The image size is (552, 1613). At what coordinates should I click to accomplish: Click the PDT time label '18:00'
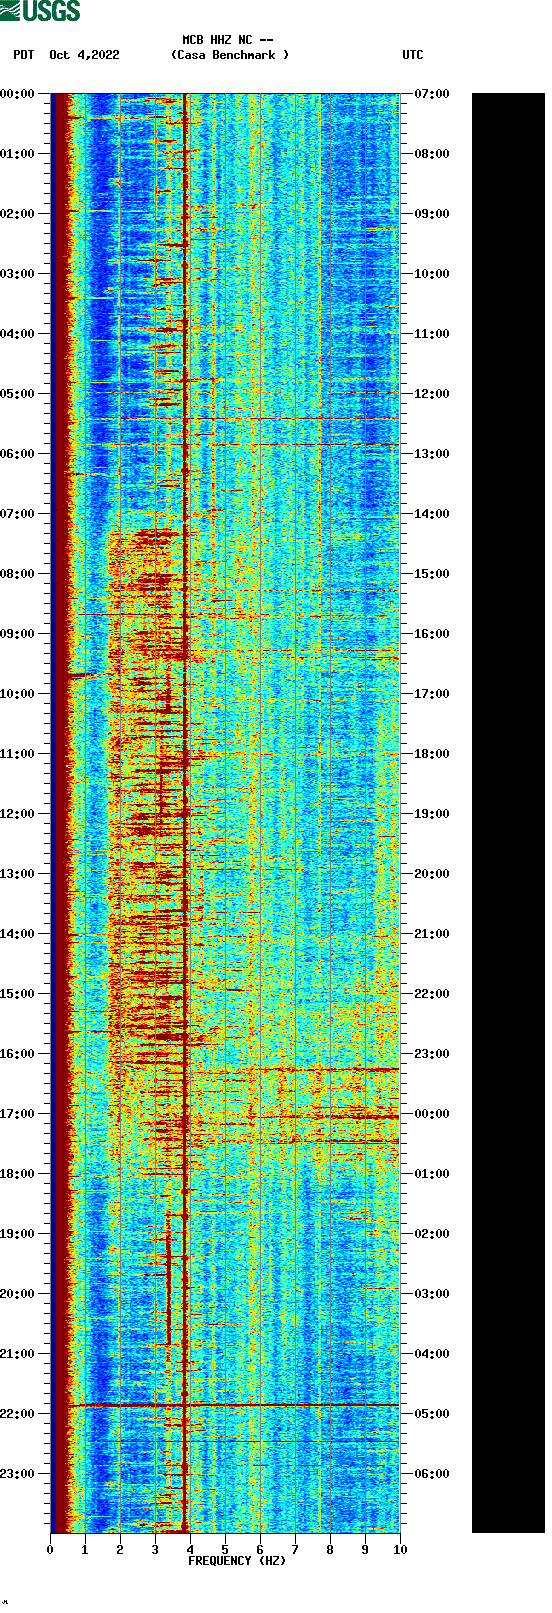(17, 1174)
